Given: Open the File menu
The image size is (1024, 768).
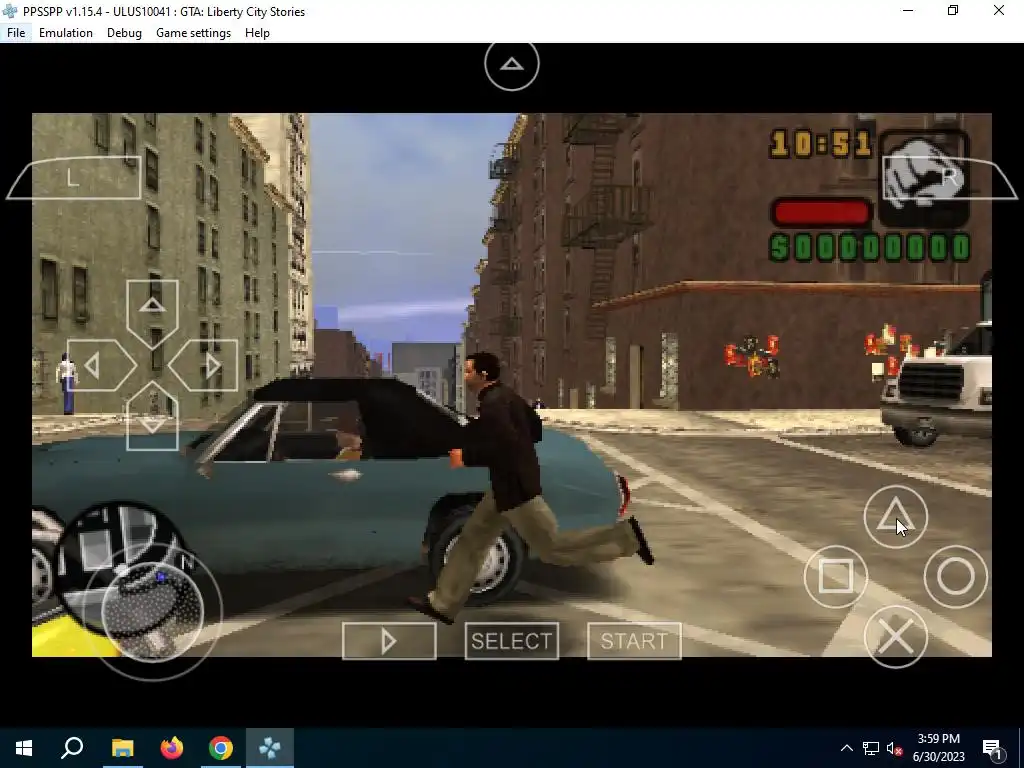Looking at the screenshot, I should [x=16, y=33].
